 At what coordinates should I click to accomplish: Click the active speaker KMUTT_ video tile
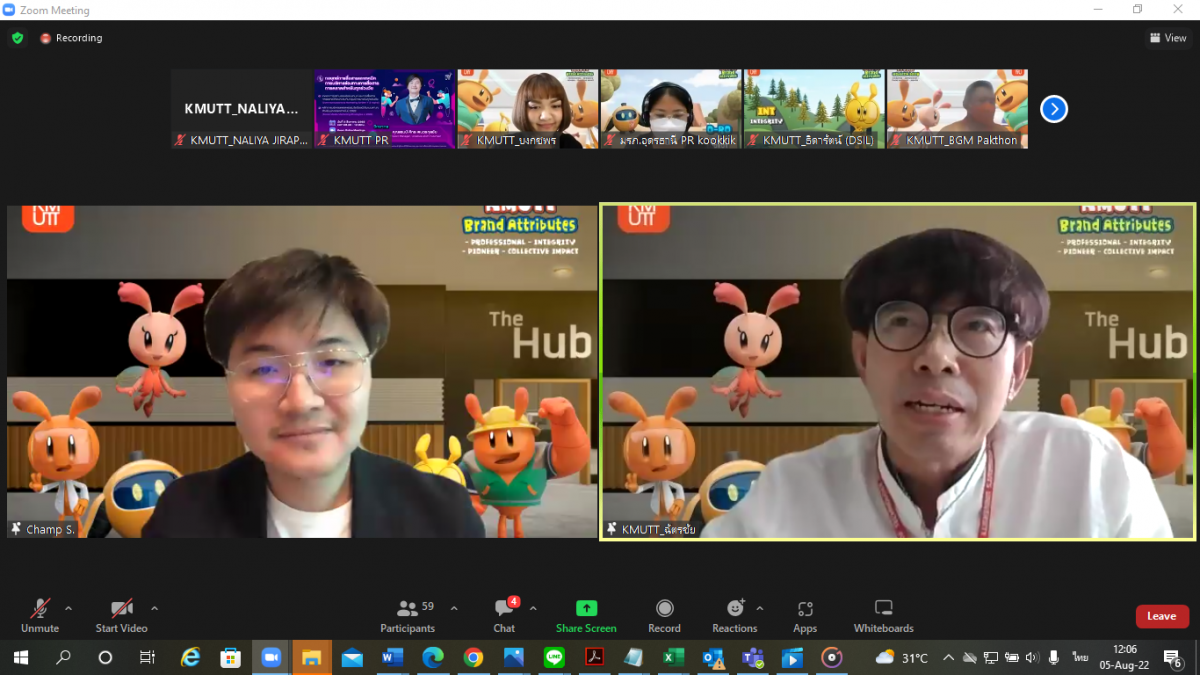click(x=898, y=372)
